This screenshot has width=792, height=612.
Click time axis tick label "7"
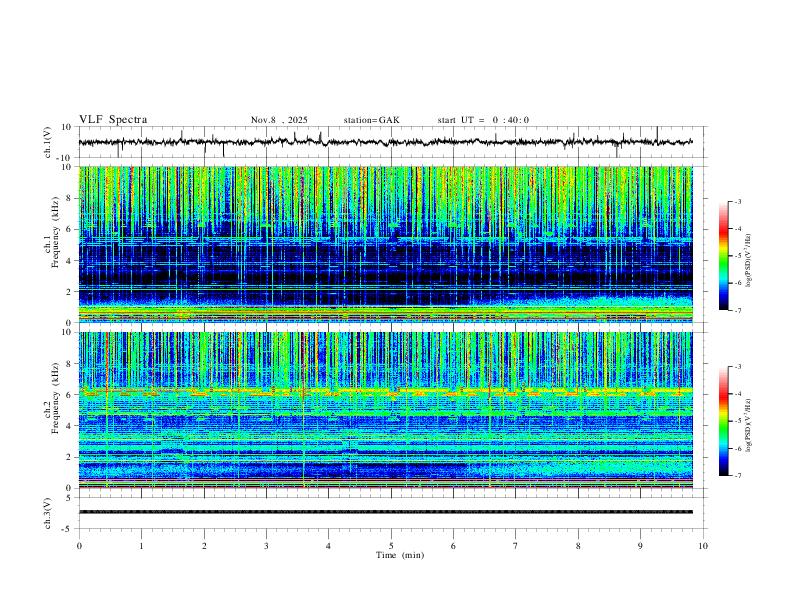coord(516,546)
